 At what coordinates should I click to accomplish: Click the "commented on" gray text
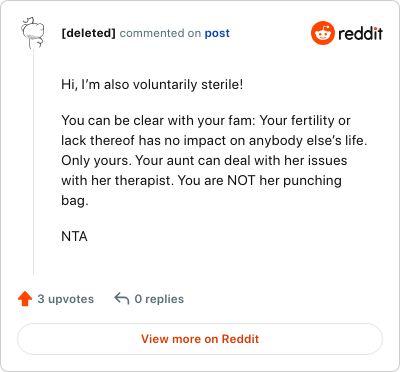click(160, 33)
